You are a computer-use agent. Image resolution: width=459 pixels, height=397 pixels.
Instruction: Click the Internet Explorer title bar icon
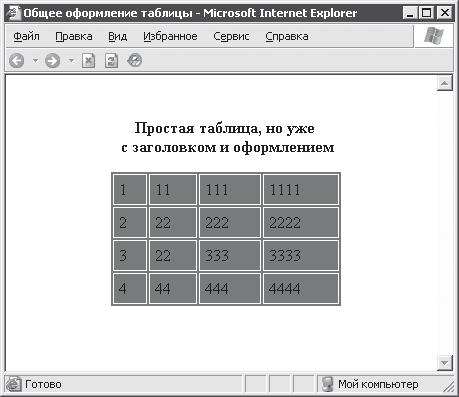coord(13,13)
